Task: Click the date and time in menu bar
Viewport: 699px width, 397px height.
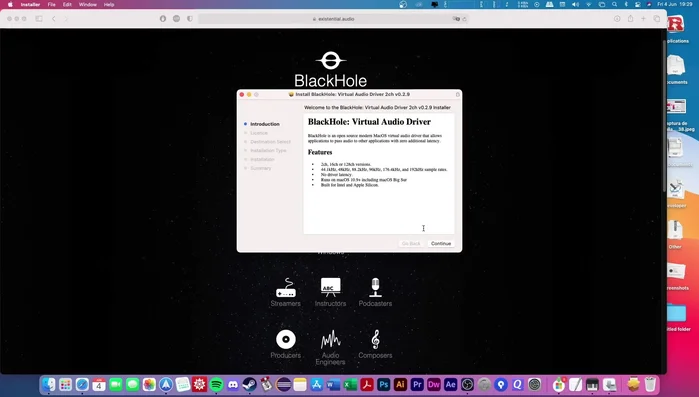Action: tap(674, 4)
